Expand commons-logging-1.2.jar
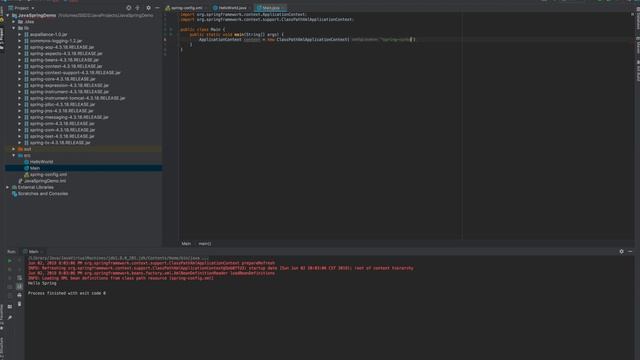 [20, 41]
